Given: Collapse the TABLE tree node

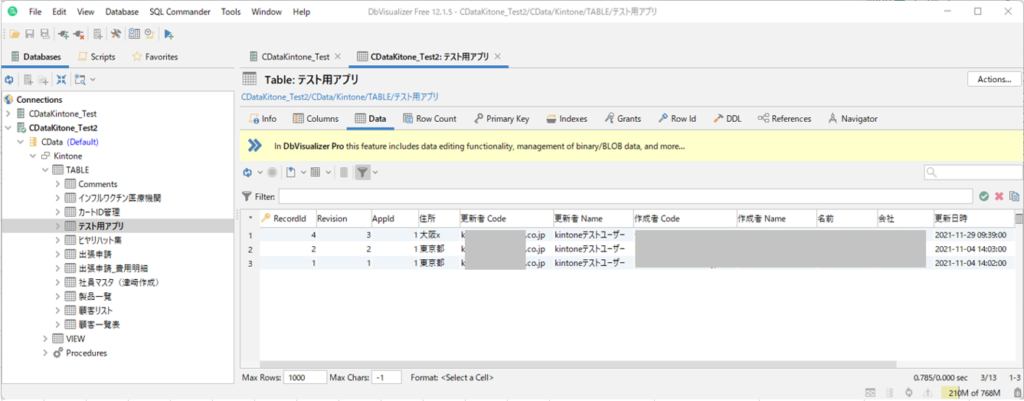Looking at the screenshot, I should point(45,170).
